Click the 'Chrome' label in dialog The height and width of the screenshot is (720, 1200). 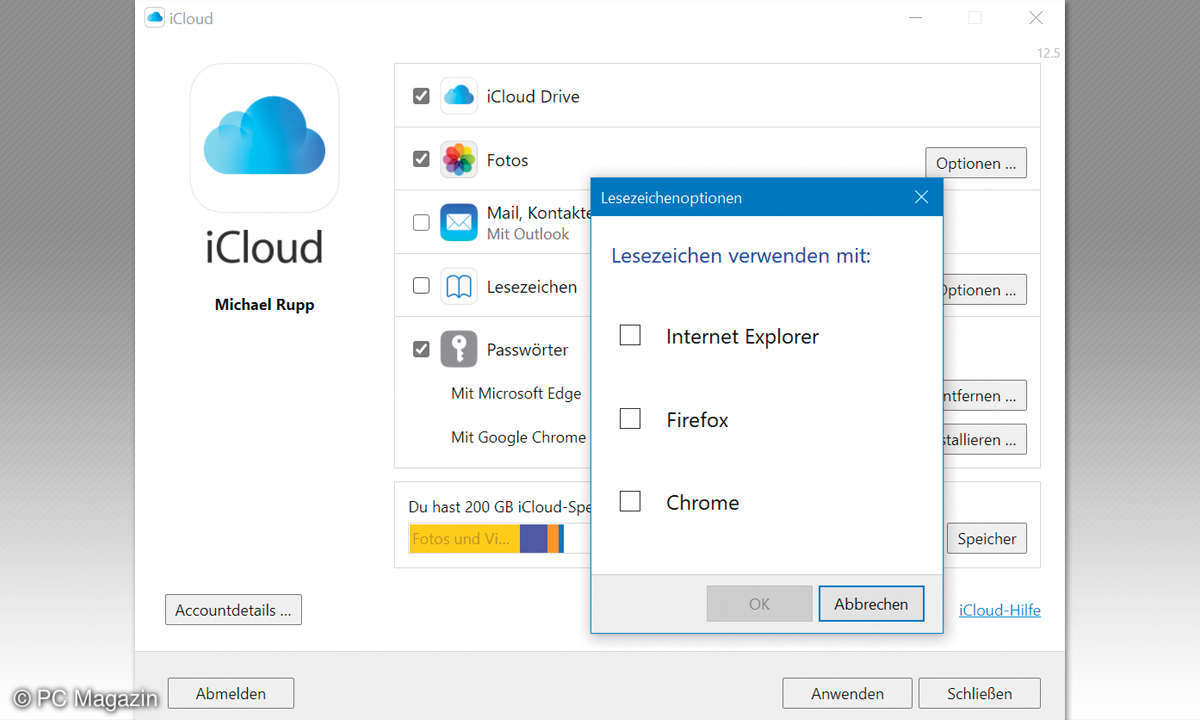[x=702, y=503]
